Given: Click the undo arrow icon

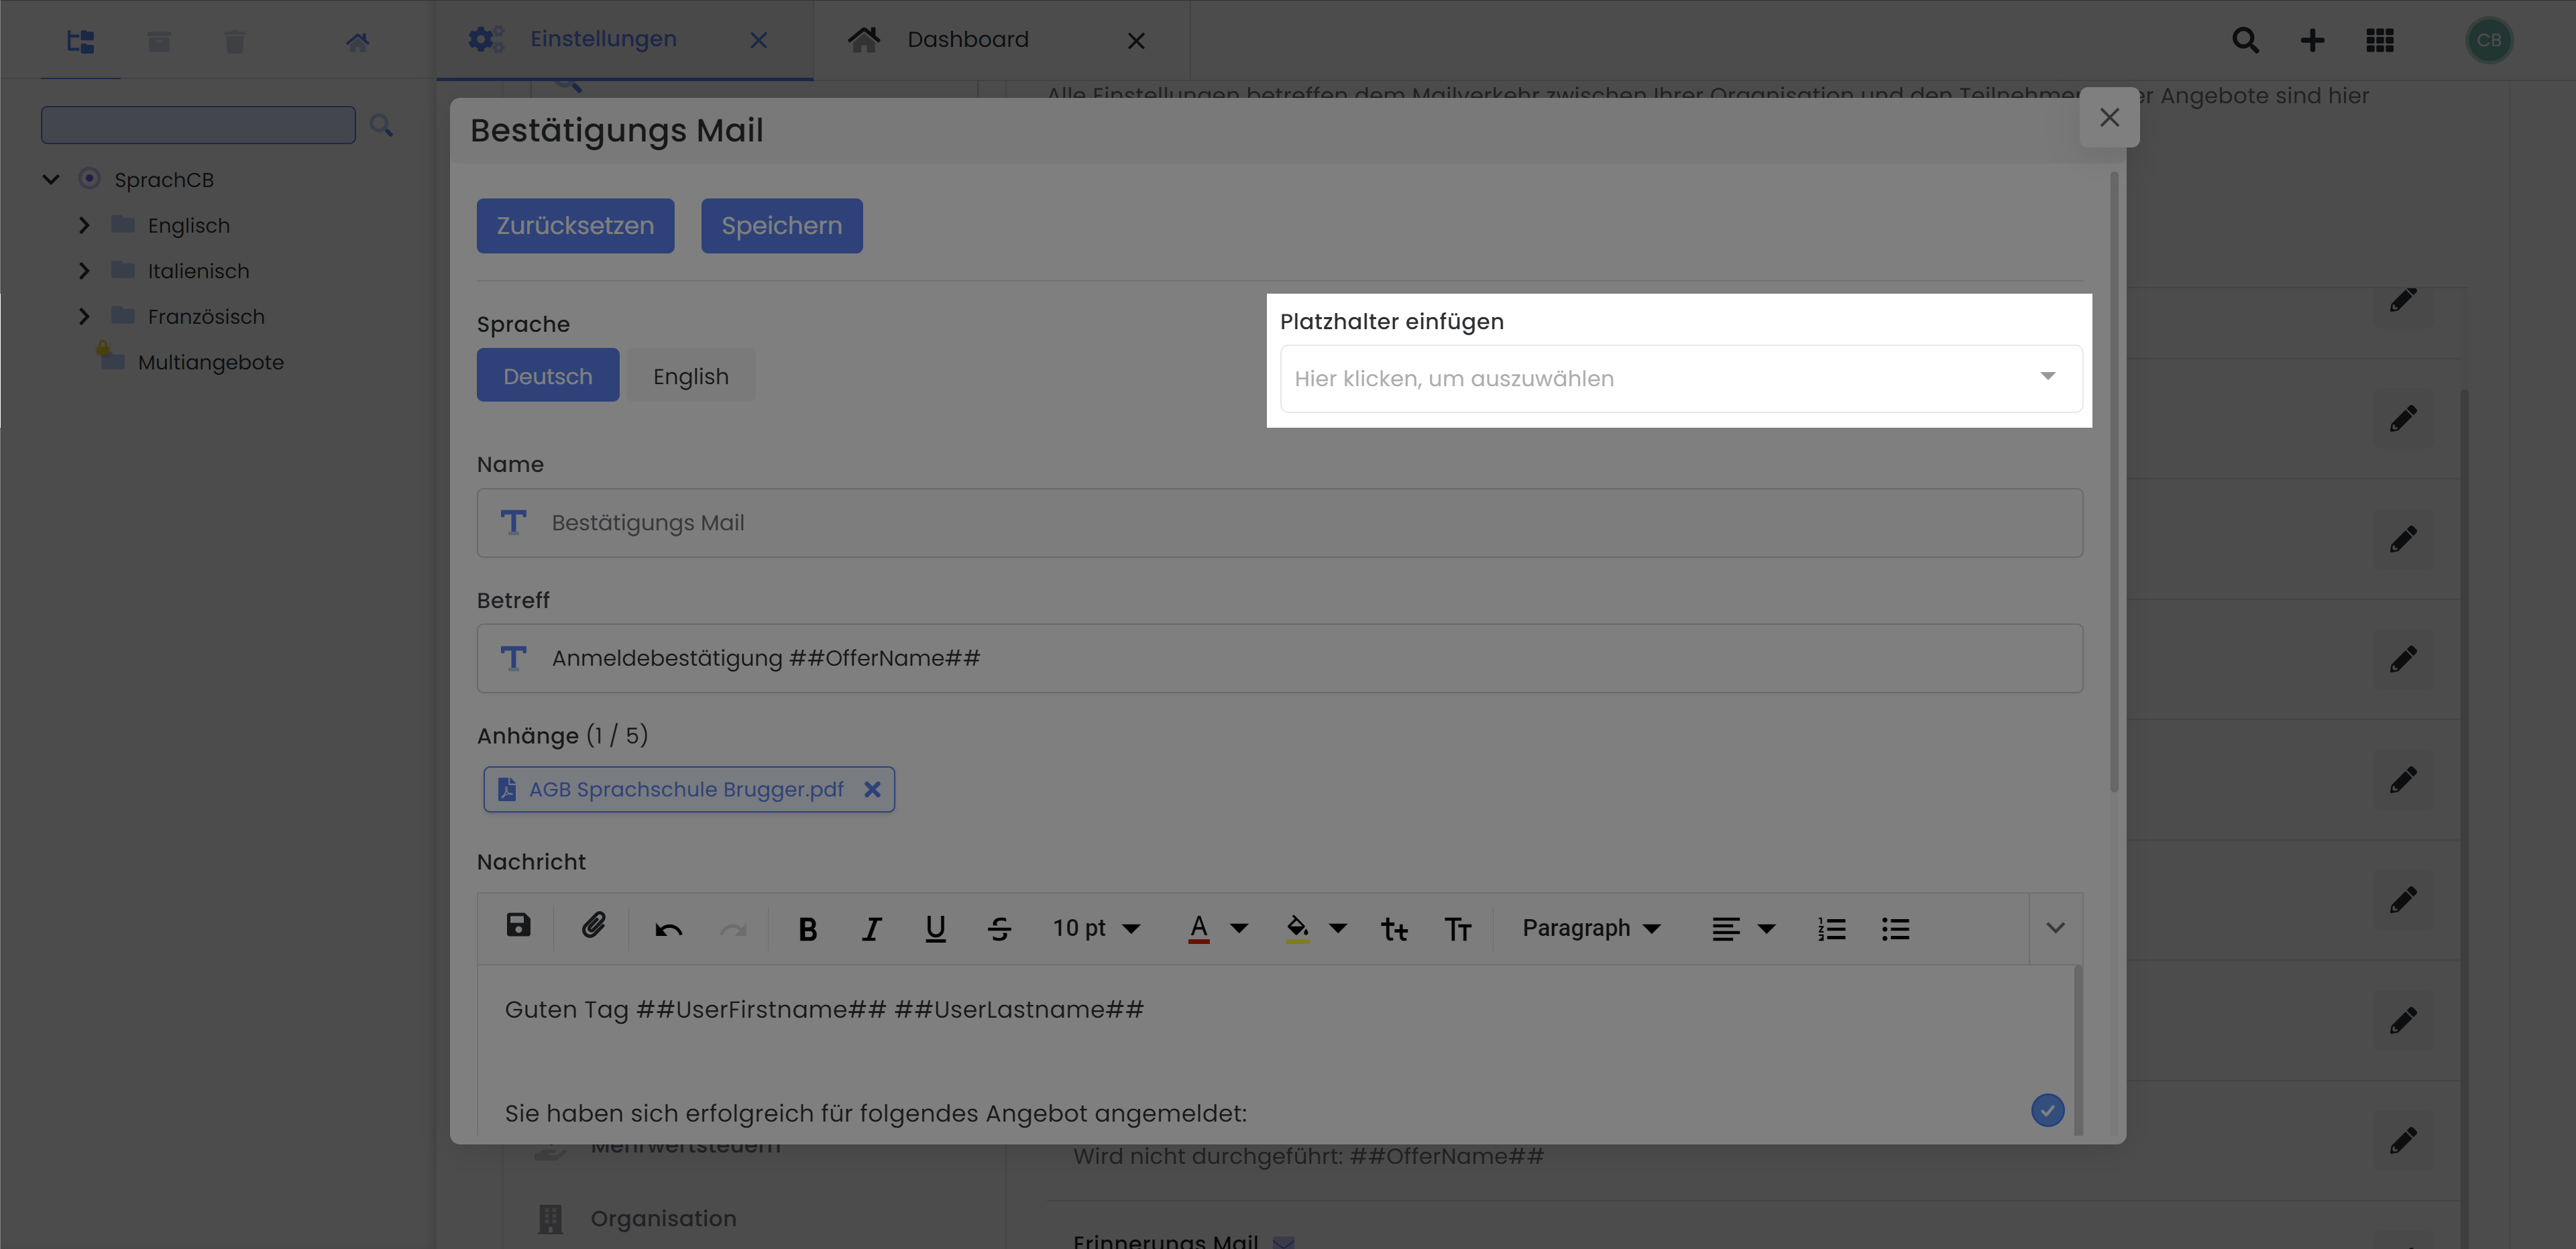Looking at the screenshot, I should [x=668, y=929].
